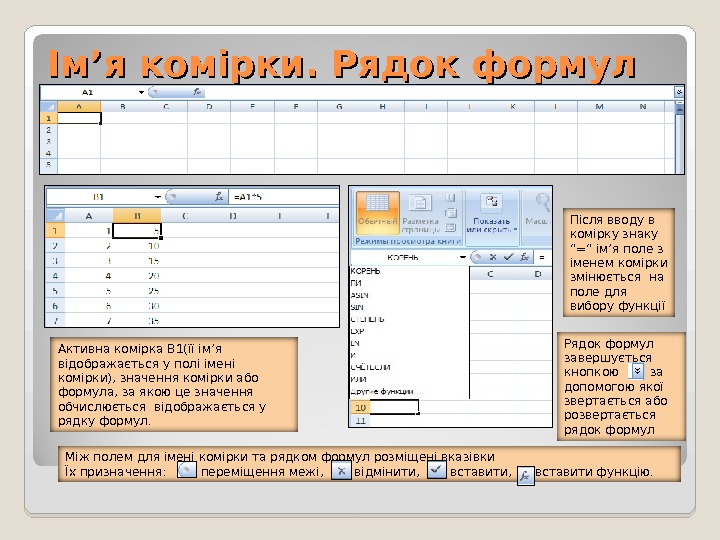Select column header M in the top spreadsheet
Viewport: 720px width, 540px height.
(x=599, y=107)
